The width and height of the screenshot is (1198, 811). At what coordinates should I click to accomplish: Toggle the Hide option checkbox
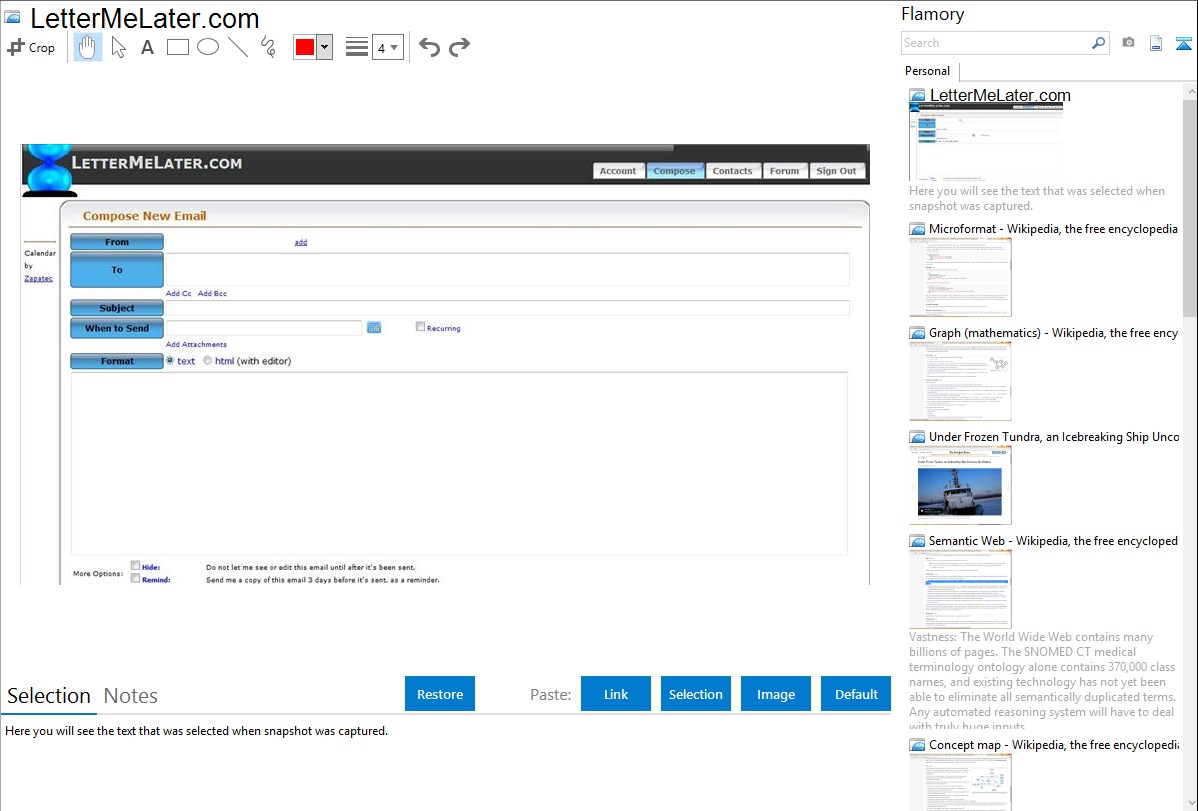(x=135, y=566)
